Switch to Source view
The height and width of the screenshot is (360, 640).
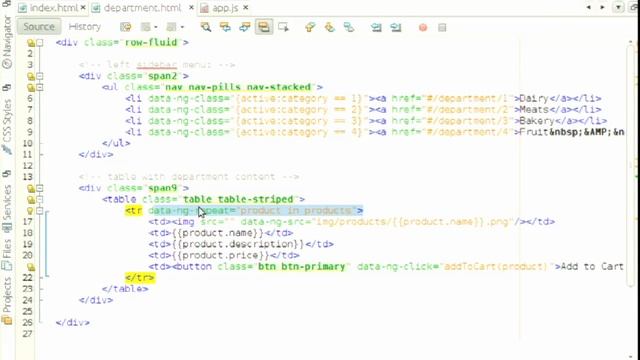[x=39, y=27]
